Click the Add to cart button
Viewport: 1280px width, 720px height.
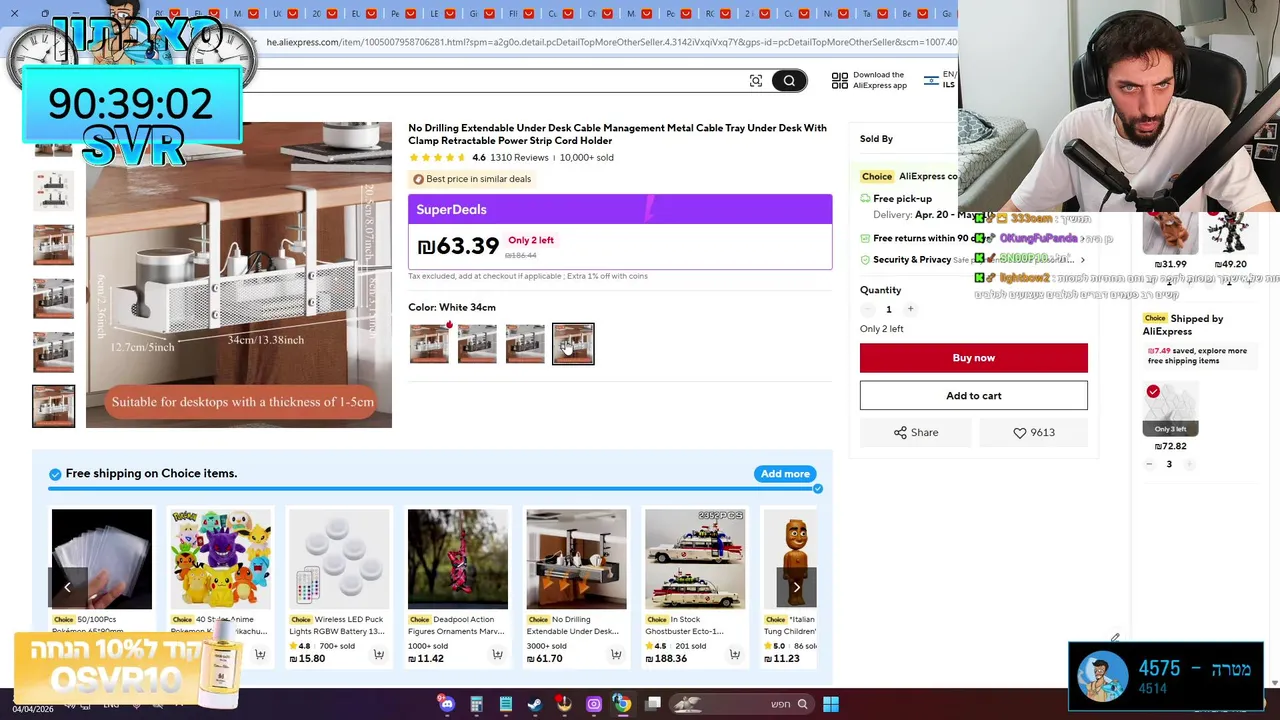pos(974,396)
